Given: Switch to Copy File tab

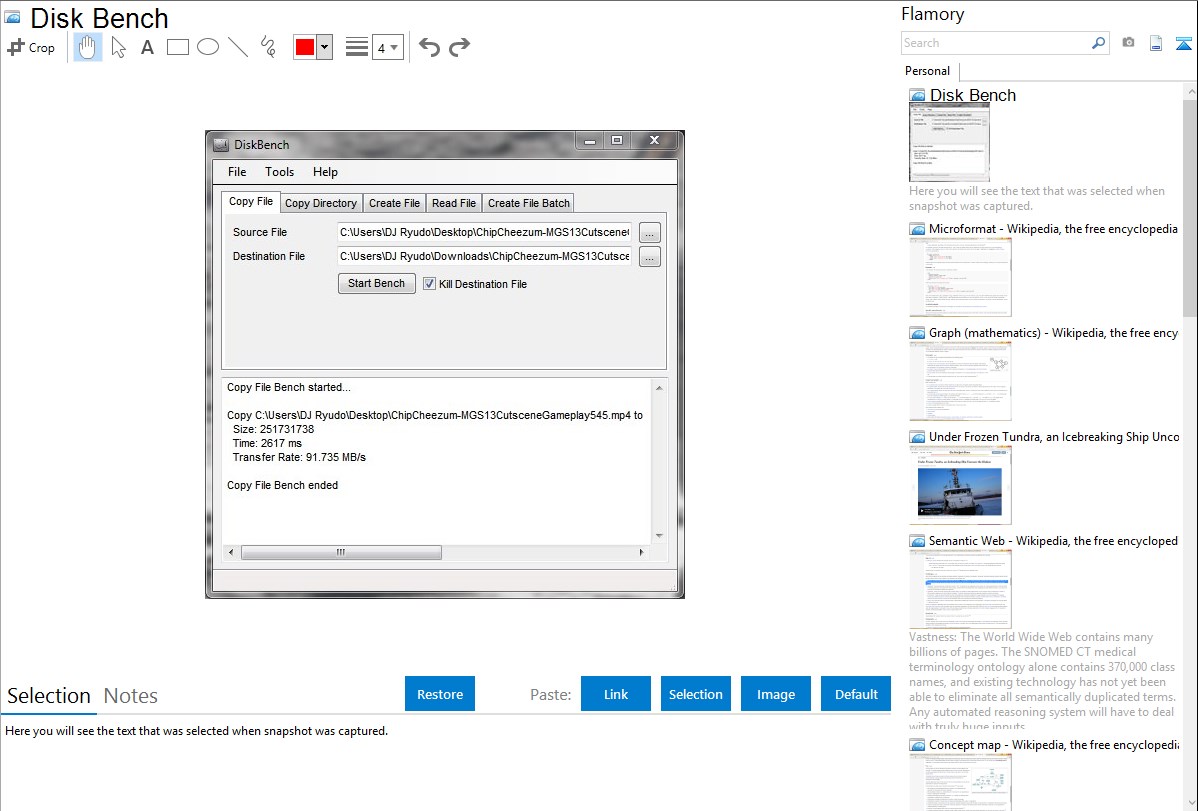Looking at the screenshot, I should tap(251, 201).
